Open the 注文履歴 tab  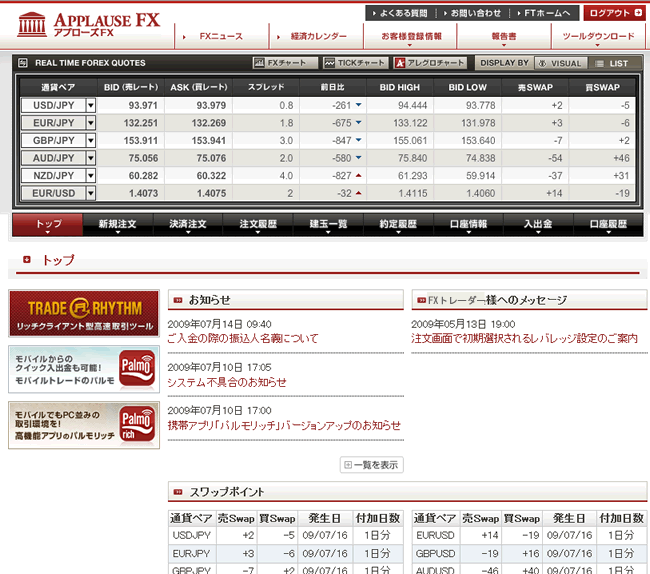click(258, 225)
